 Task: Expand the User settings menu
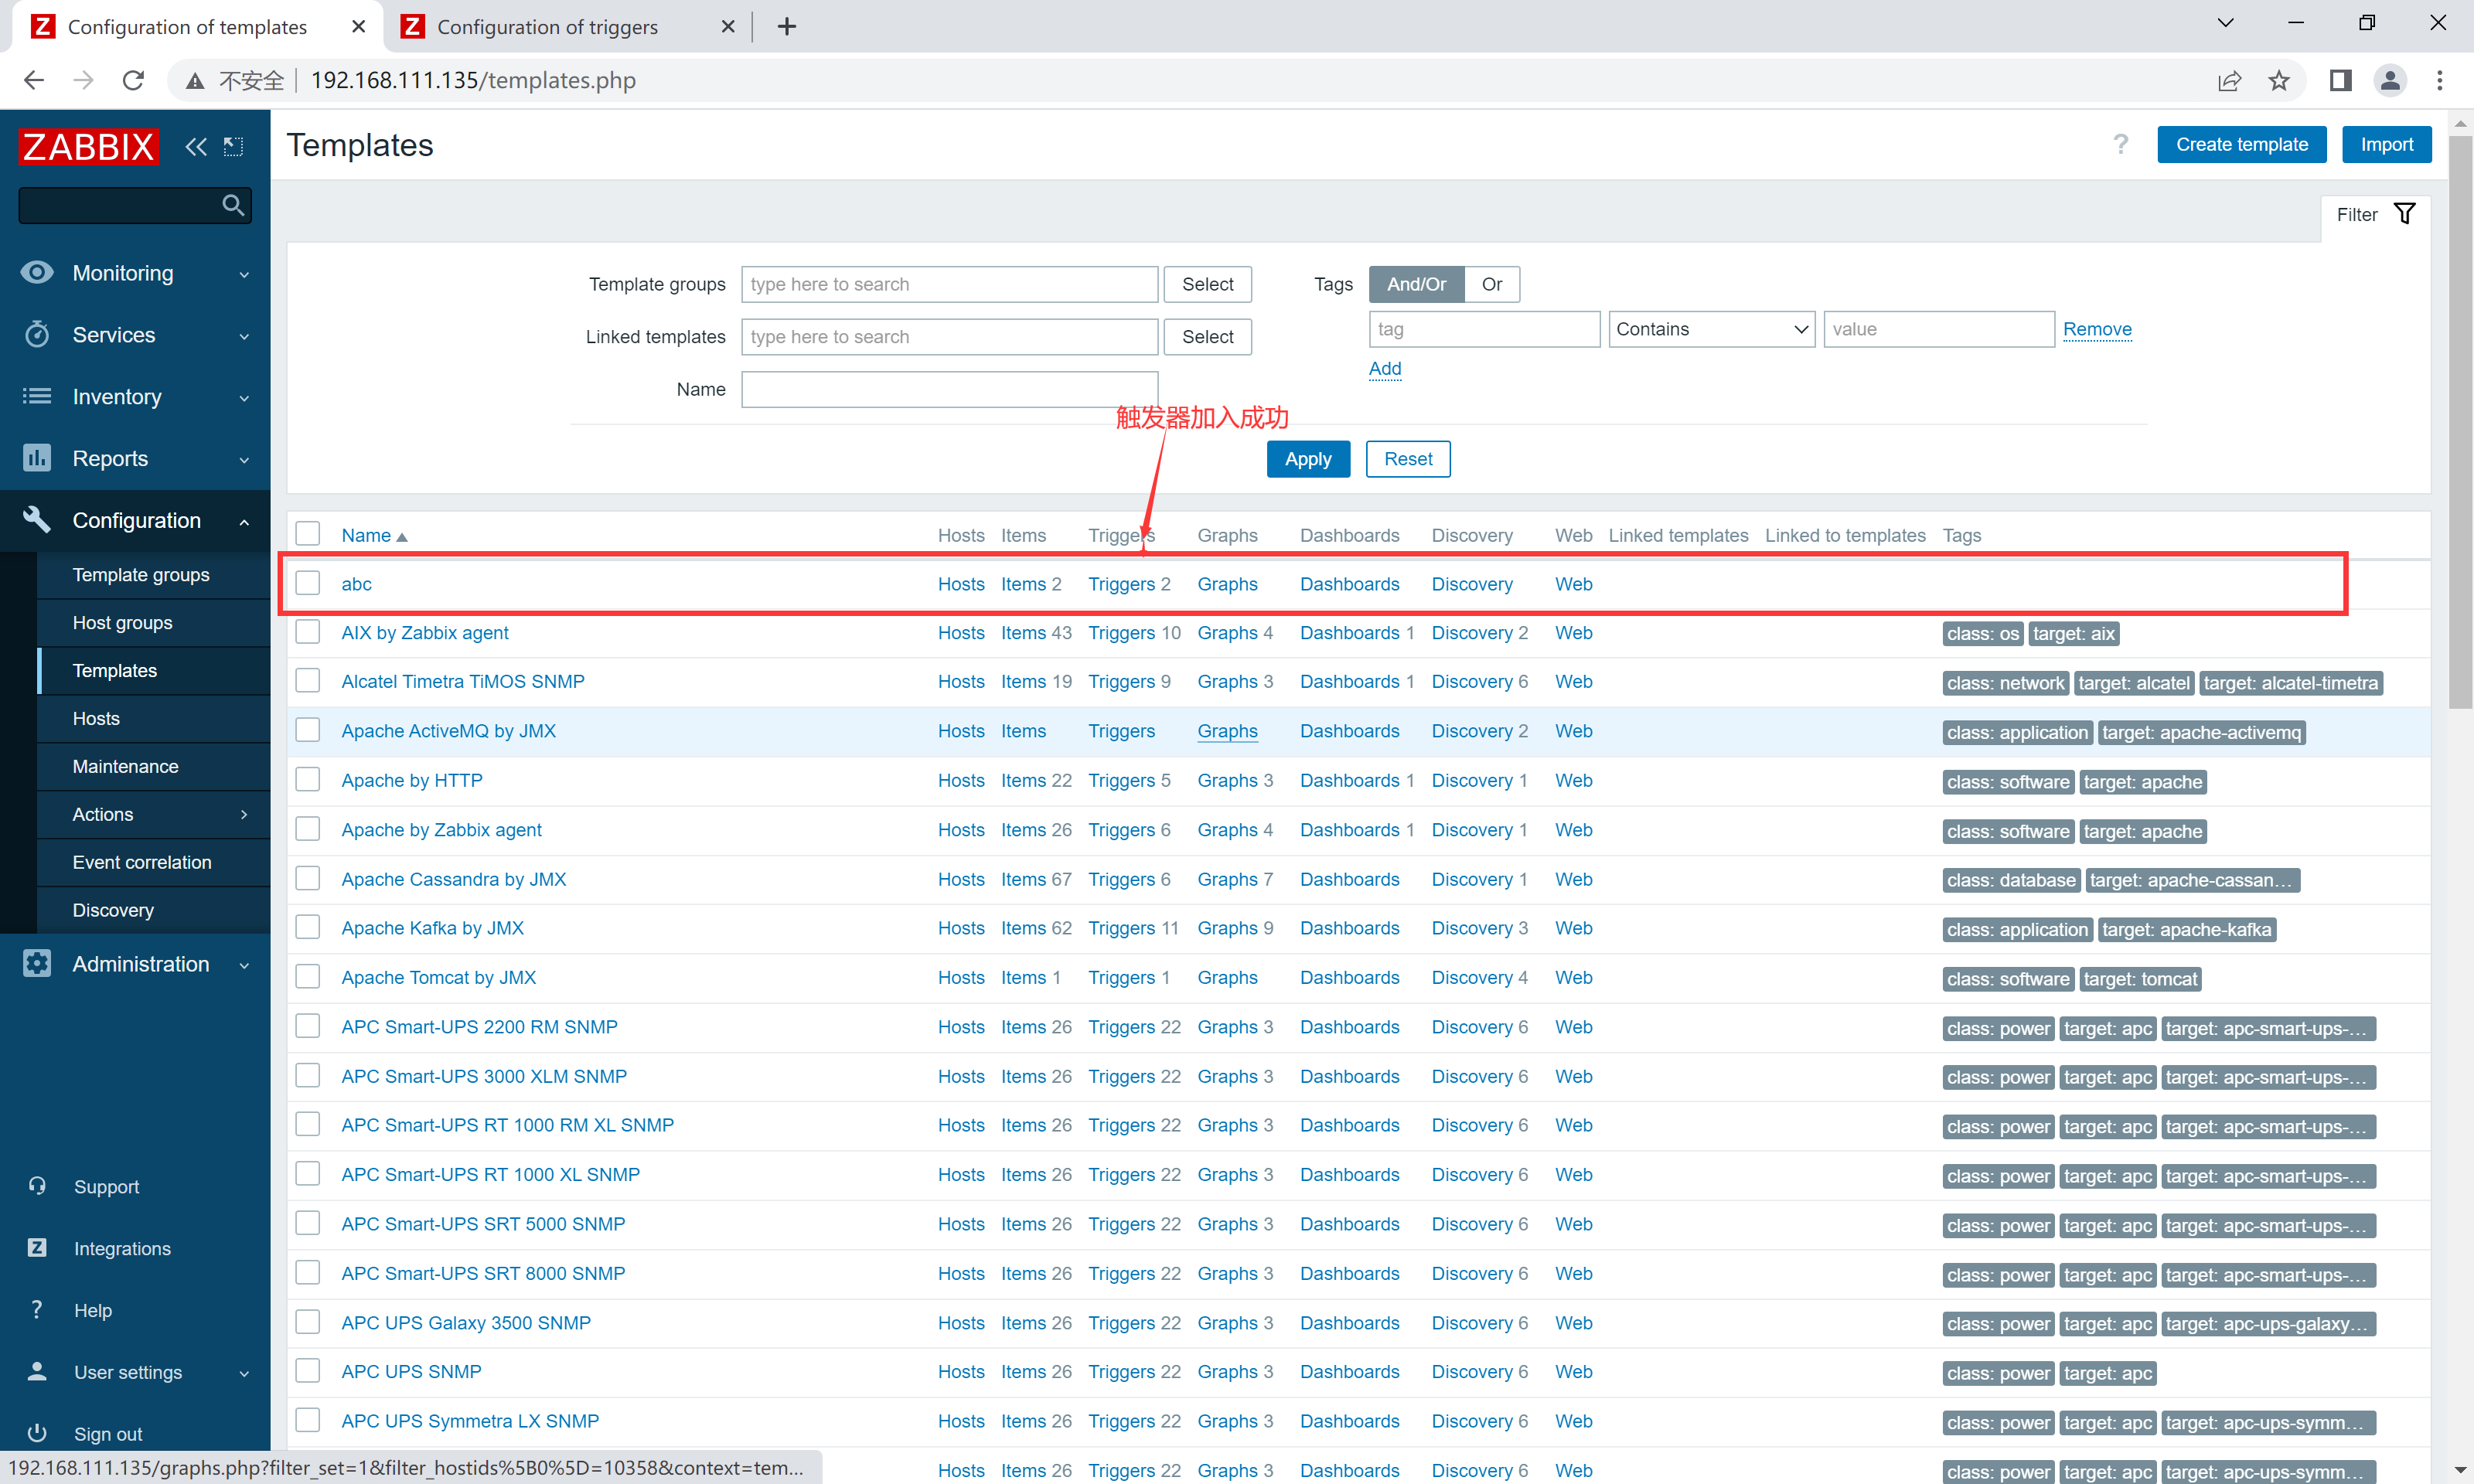(x=244, y=1373)
